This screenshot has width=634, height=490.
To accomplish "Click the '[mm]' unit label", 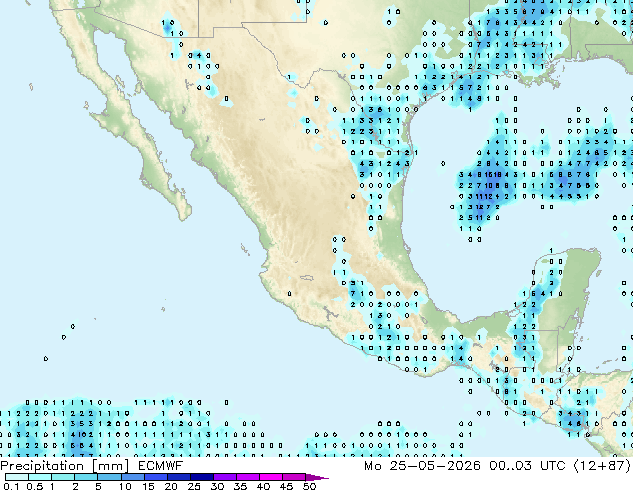I will (110, 466).
